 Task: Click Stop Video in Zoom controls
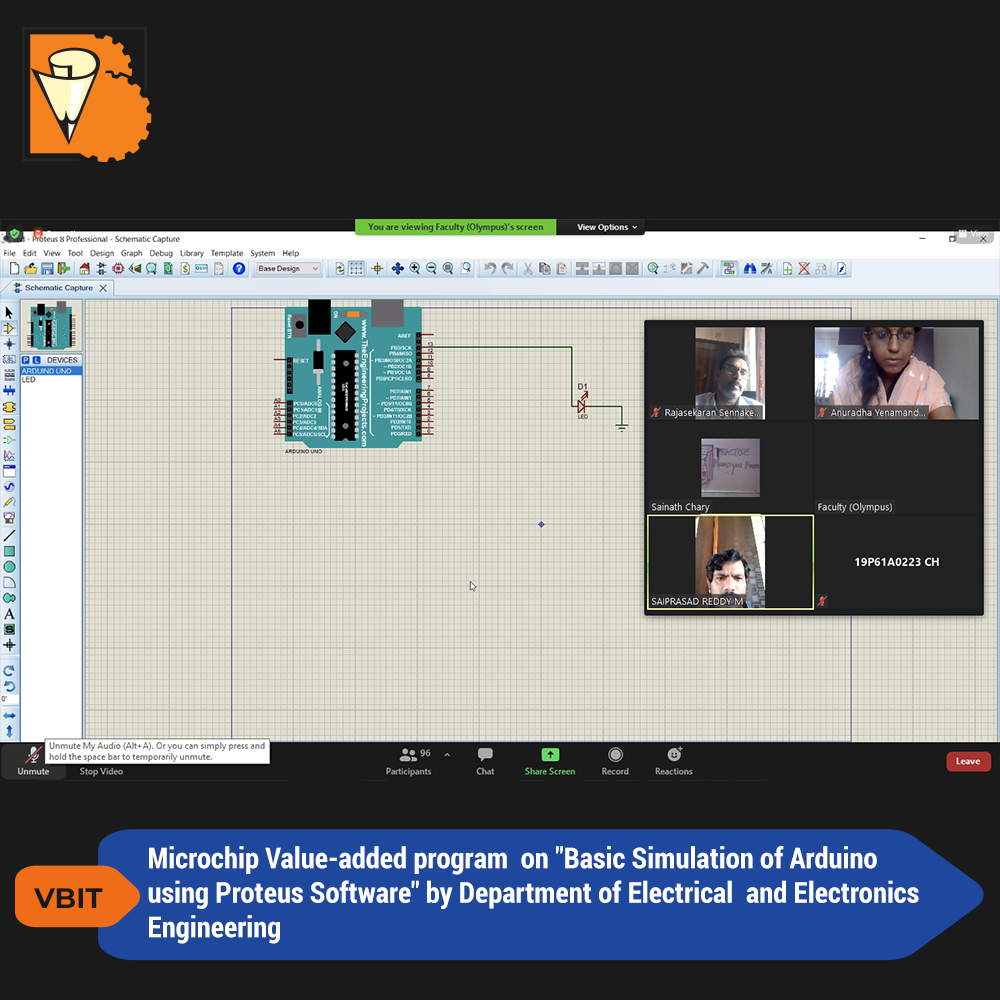101,771
